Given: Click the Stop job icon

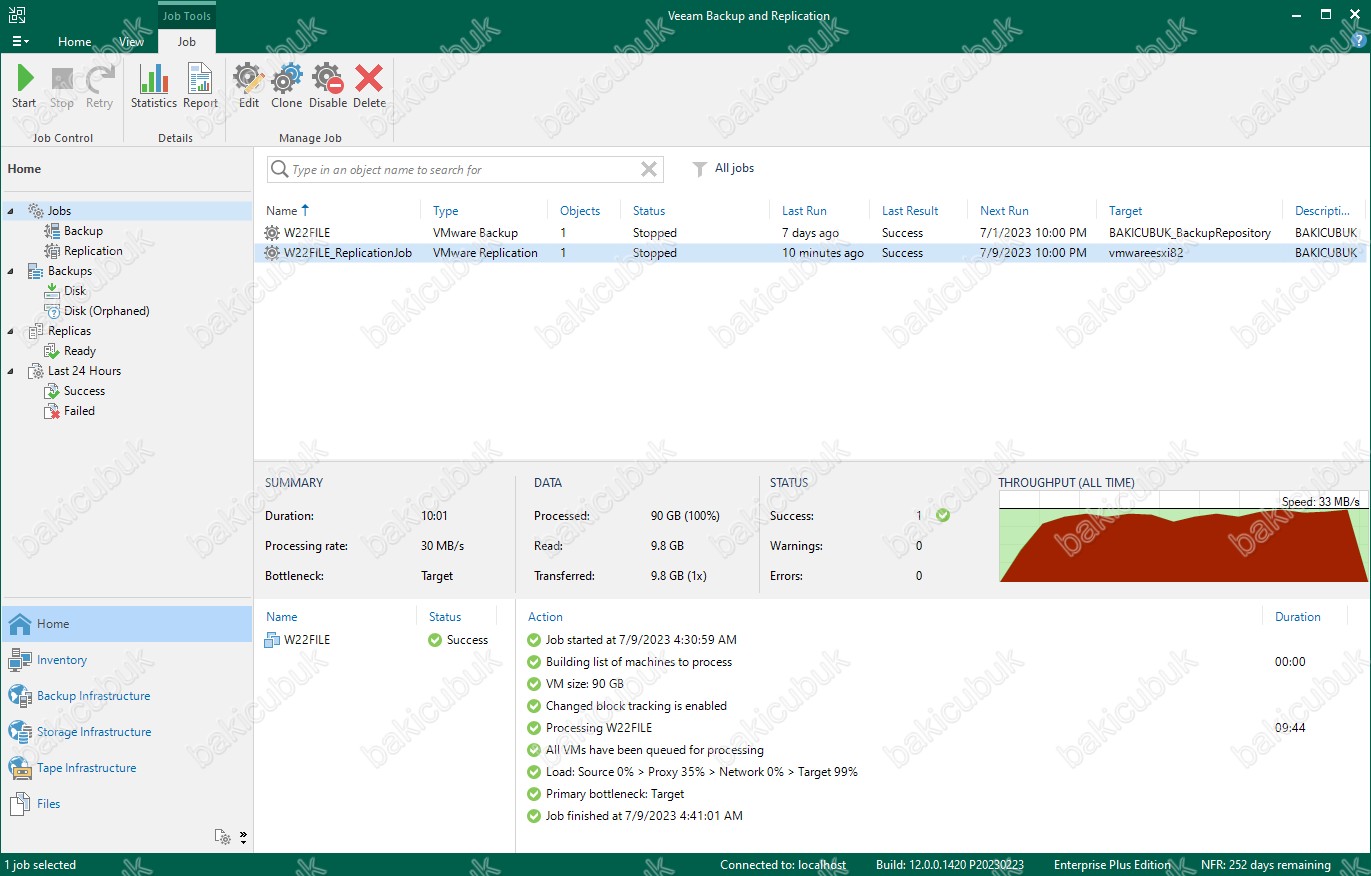Looking at the screenshot, I should (62, 86).
